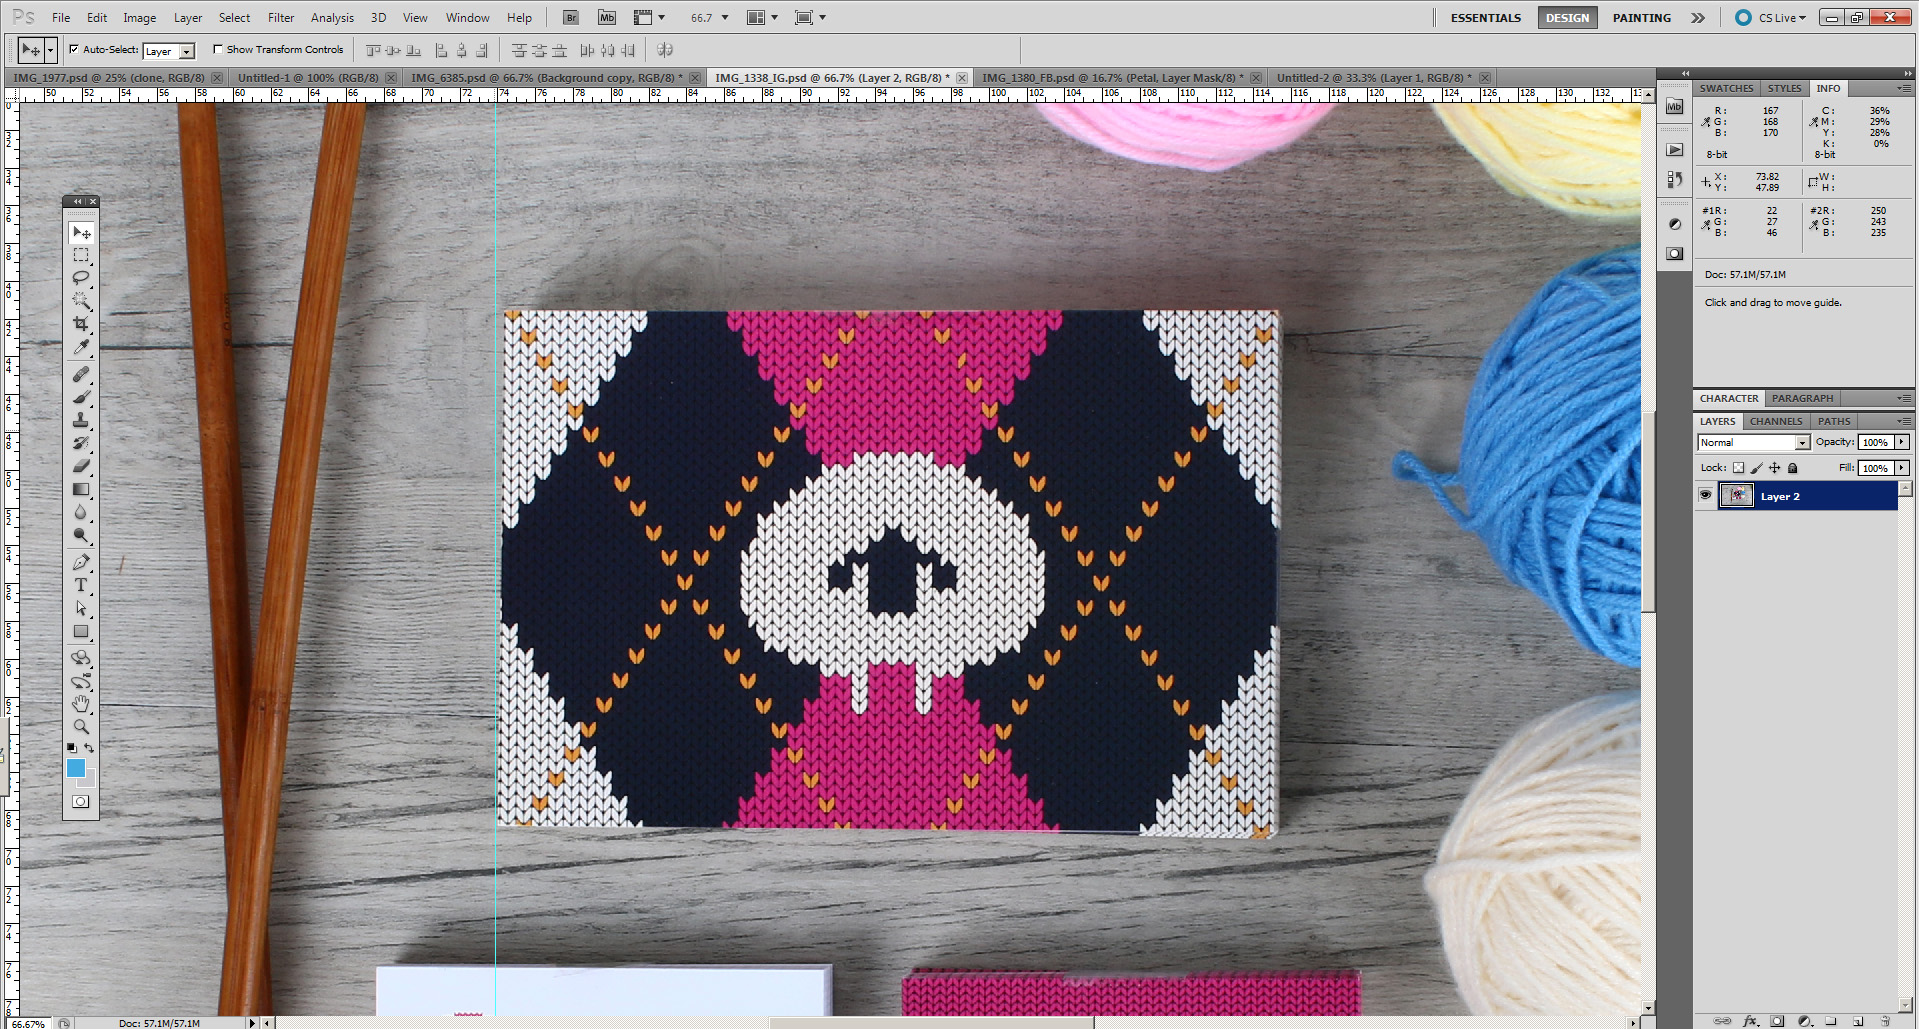
Task: Select the Crop tool
Action: [x=81, y=324]
